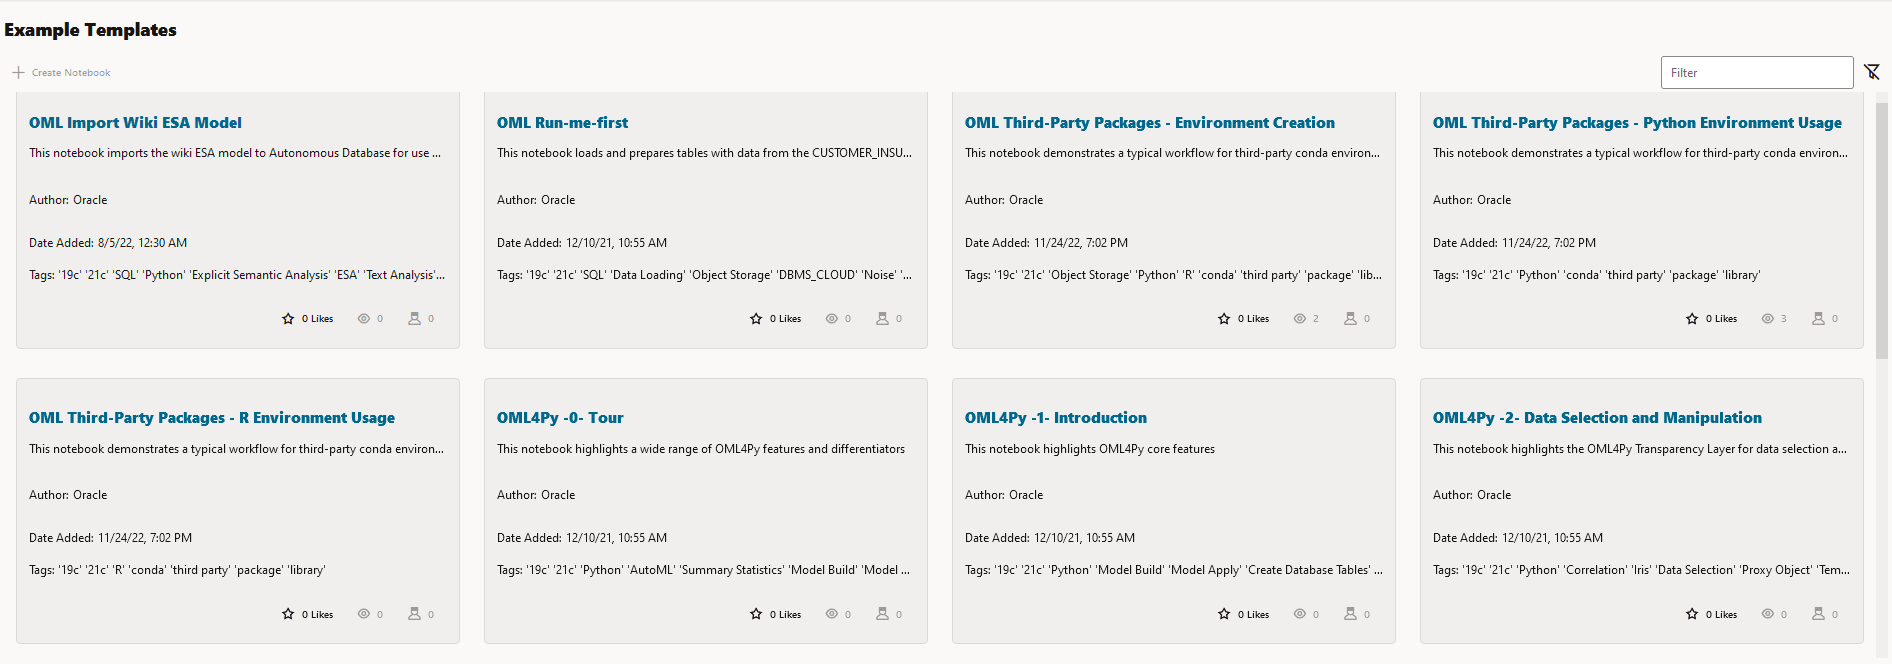
Task: Click Tags line on OML4Py -2- Data Selection card
Action: (x=1641, y=570)
